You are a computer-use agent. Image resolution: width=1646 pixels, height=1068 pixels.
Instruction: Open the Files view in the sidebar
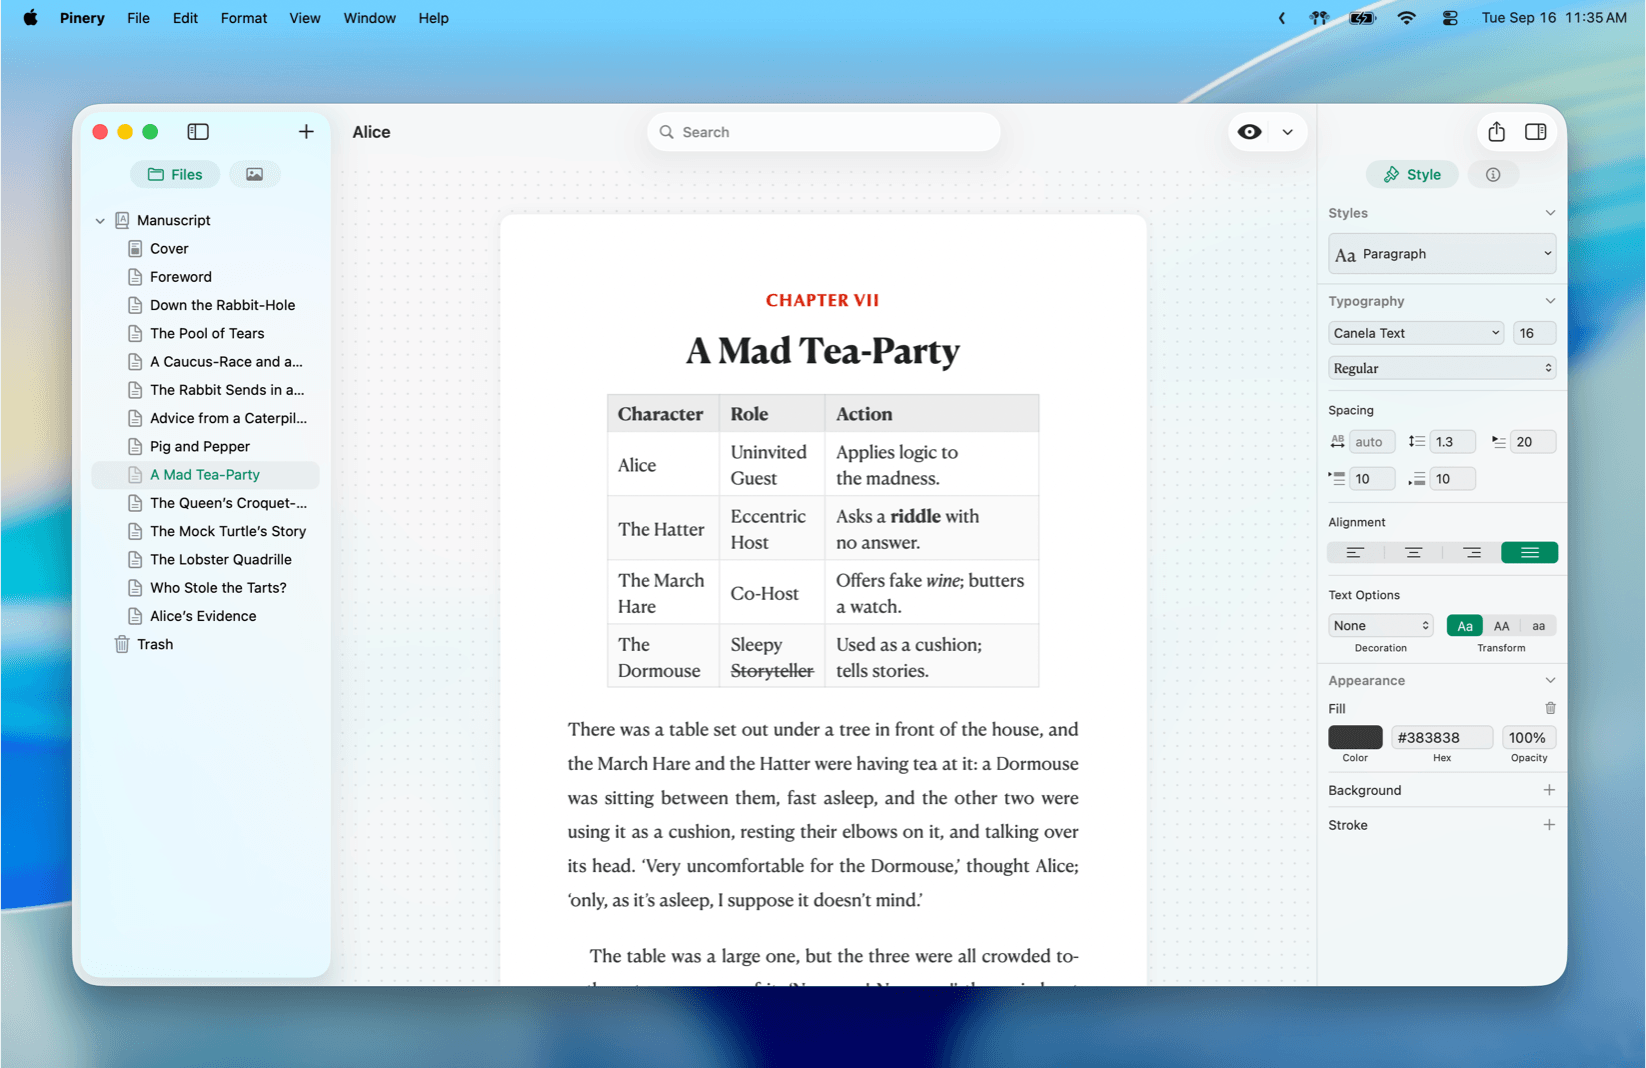coord(174,174)
